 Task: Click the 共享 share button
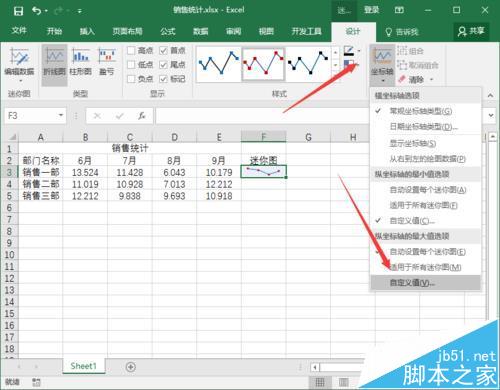[471, 31]
